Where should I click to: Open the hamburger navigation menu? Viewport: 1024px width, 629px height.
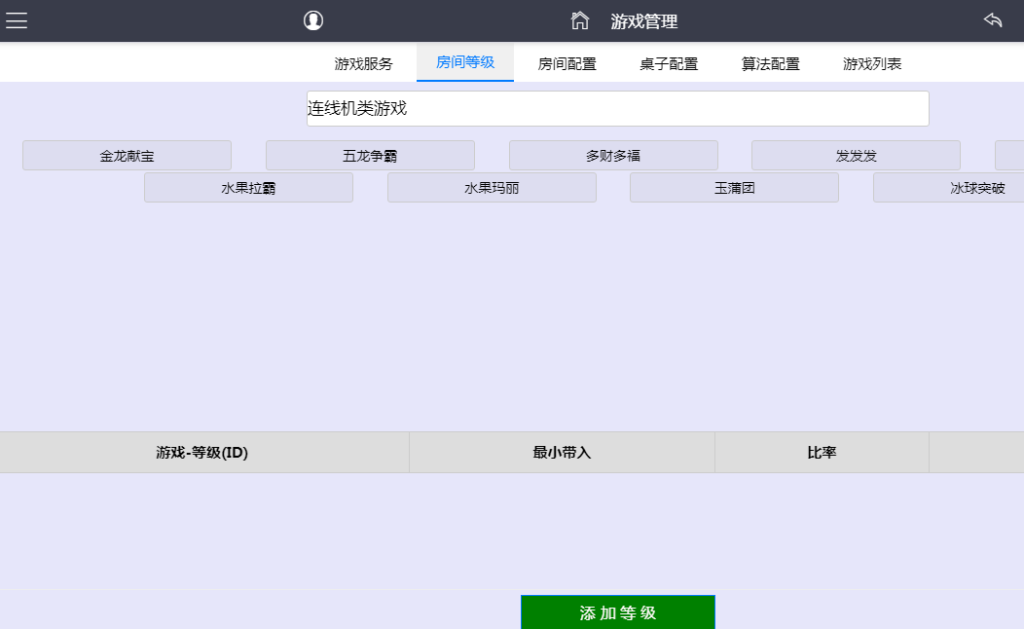point(16,20)
